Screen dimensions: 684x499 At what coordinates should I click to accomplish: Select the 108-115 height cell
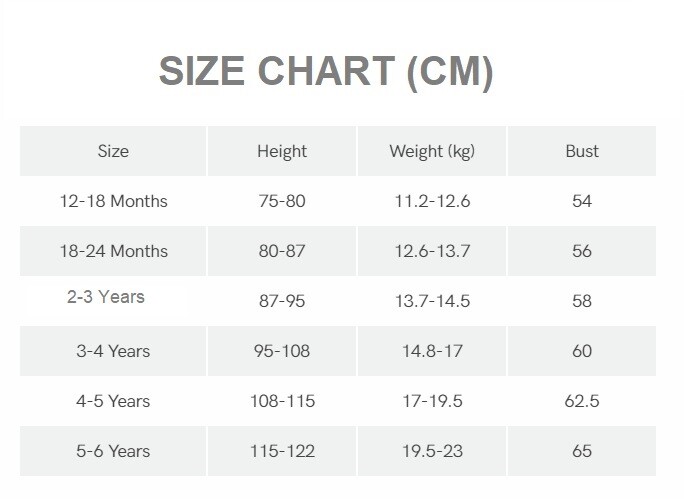(282, 401)
